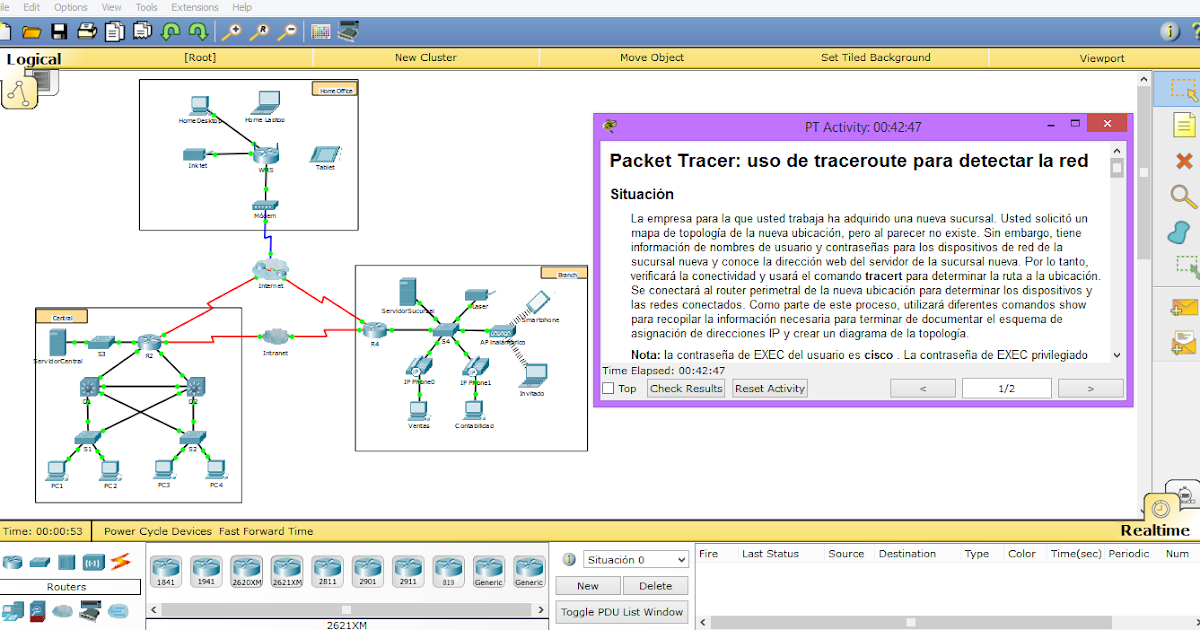
Task: Select the Draw Polygon shape tool
Action: (x=1184, y=231)
